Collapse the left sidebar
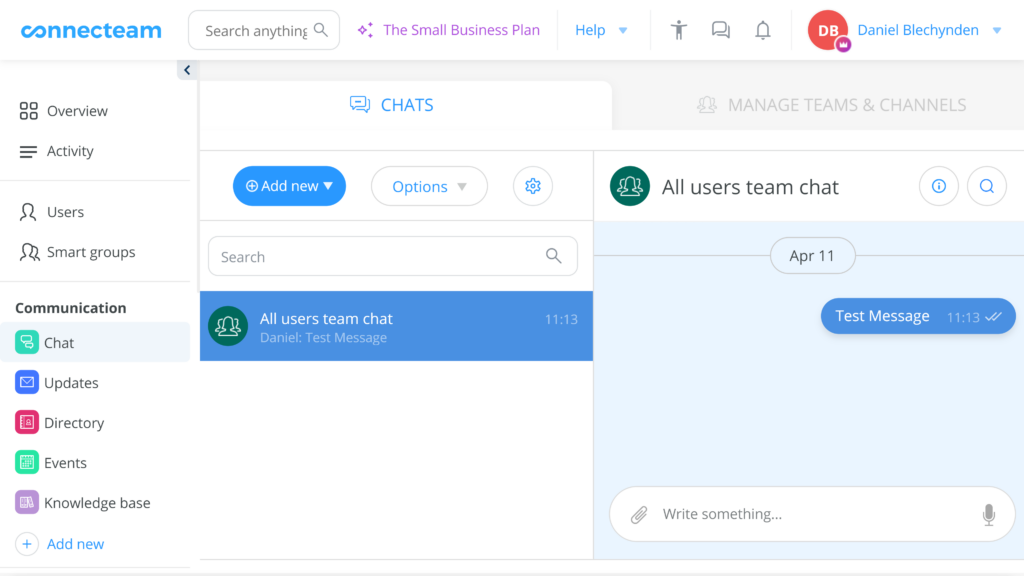 tap(187, 70)
